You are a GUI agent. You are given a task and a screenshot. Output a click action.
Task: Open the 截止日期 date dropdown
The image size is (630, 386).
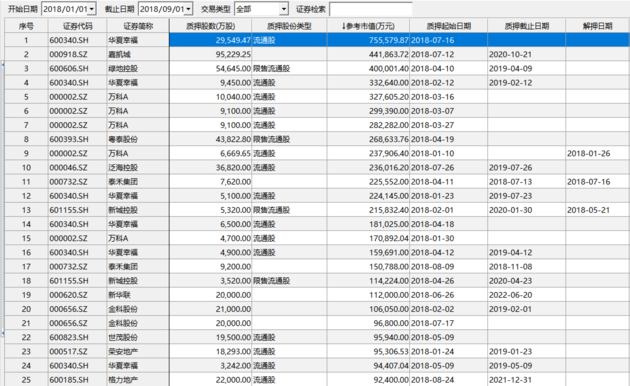tap(188, 9)
